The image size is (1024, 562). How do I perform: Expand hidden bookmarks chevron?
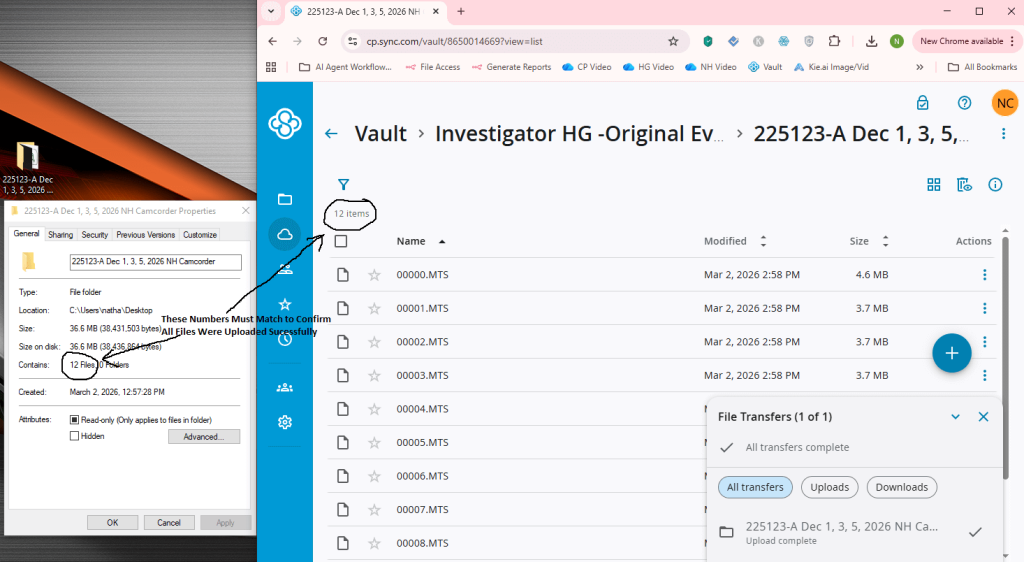click(x=920, y=67)
